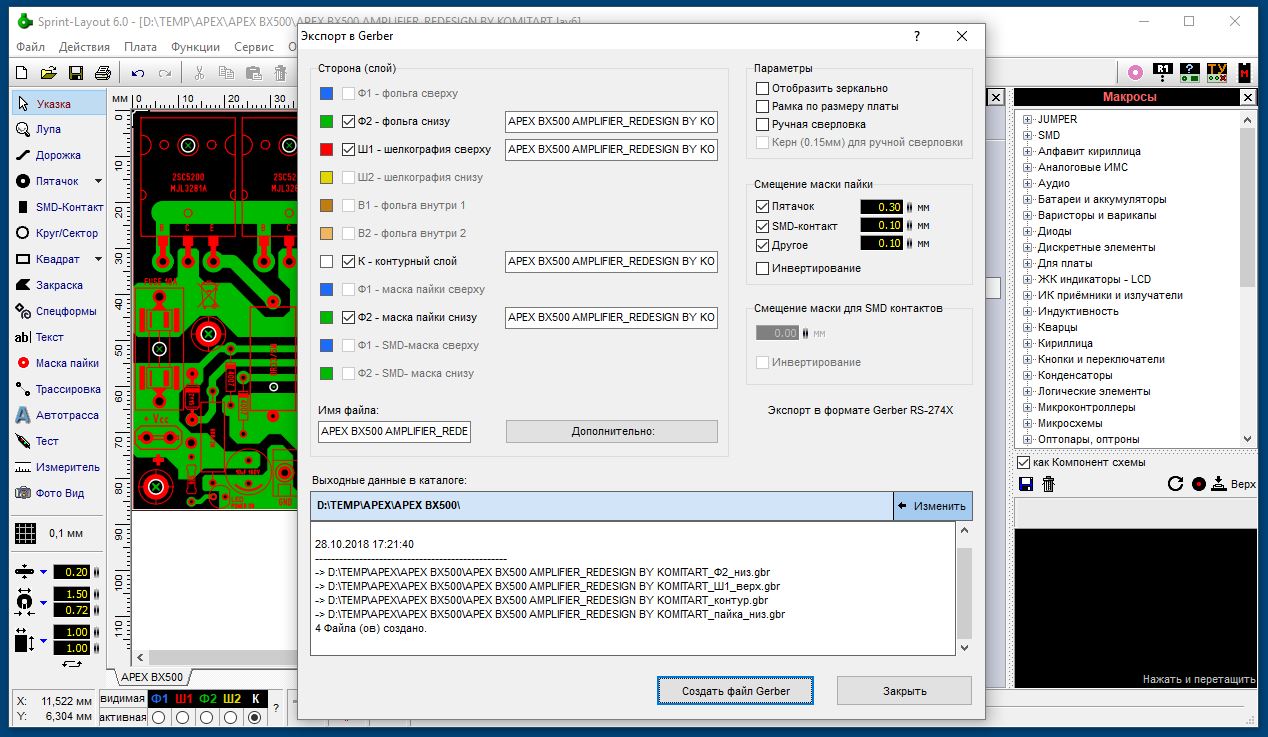
Task: Select the APEX BX500 board tab
Action: click(x=152, y=677)
